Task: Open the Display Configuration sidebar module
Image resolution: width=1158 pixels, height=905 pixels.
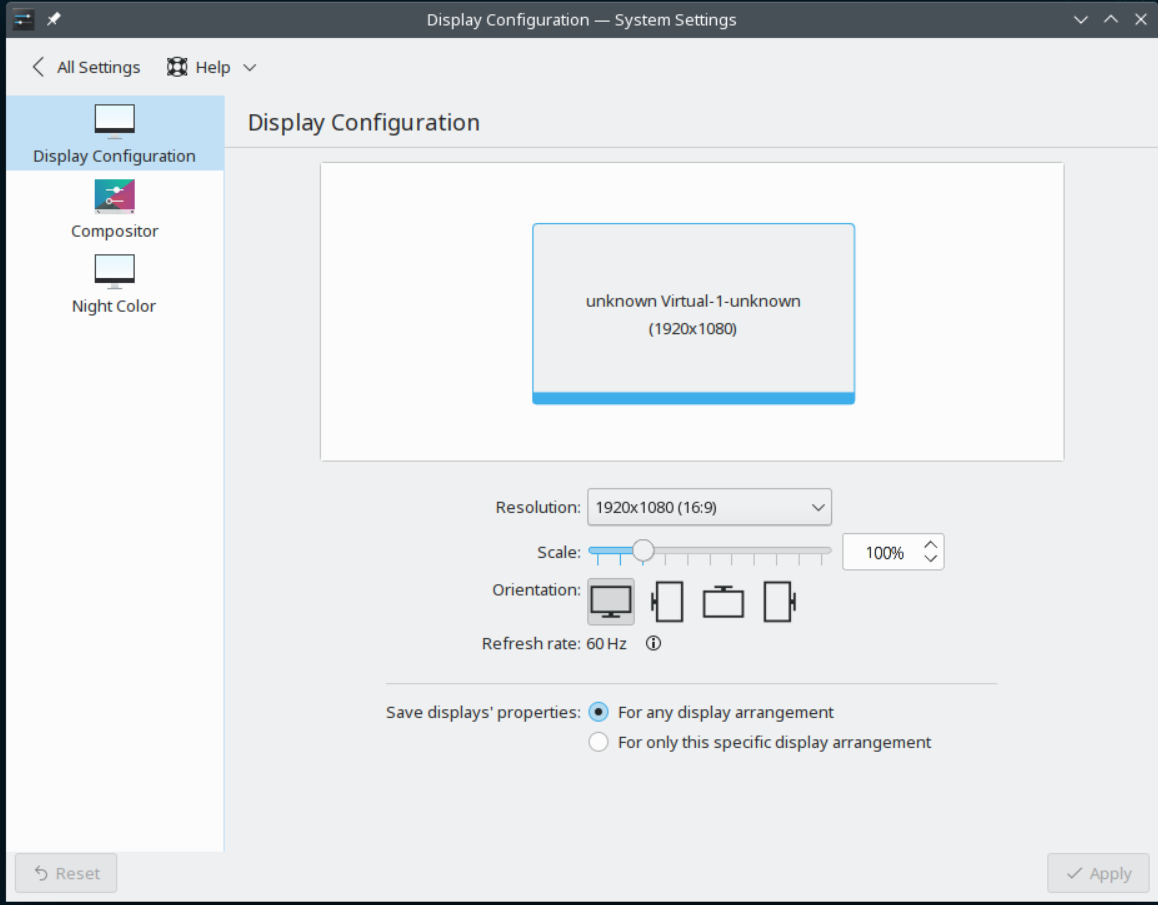Action: tap(114, 133)
